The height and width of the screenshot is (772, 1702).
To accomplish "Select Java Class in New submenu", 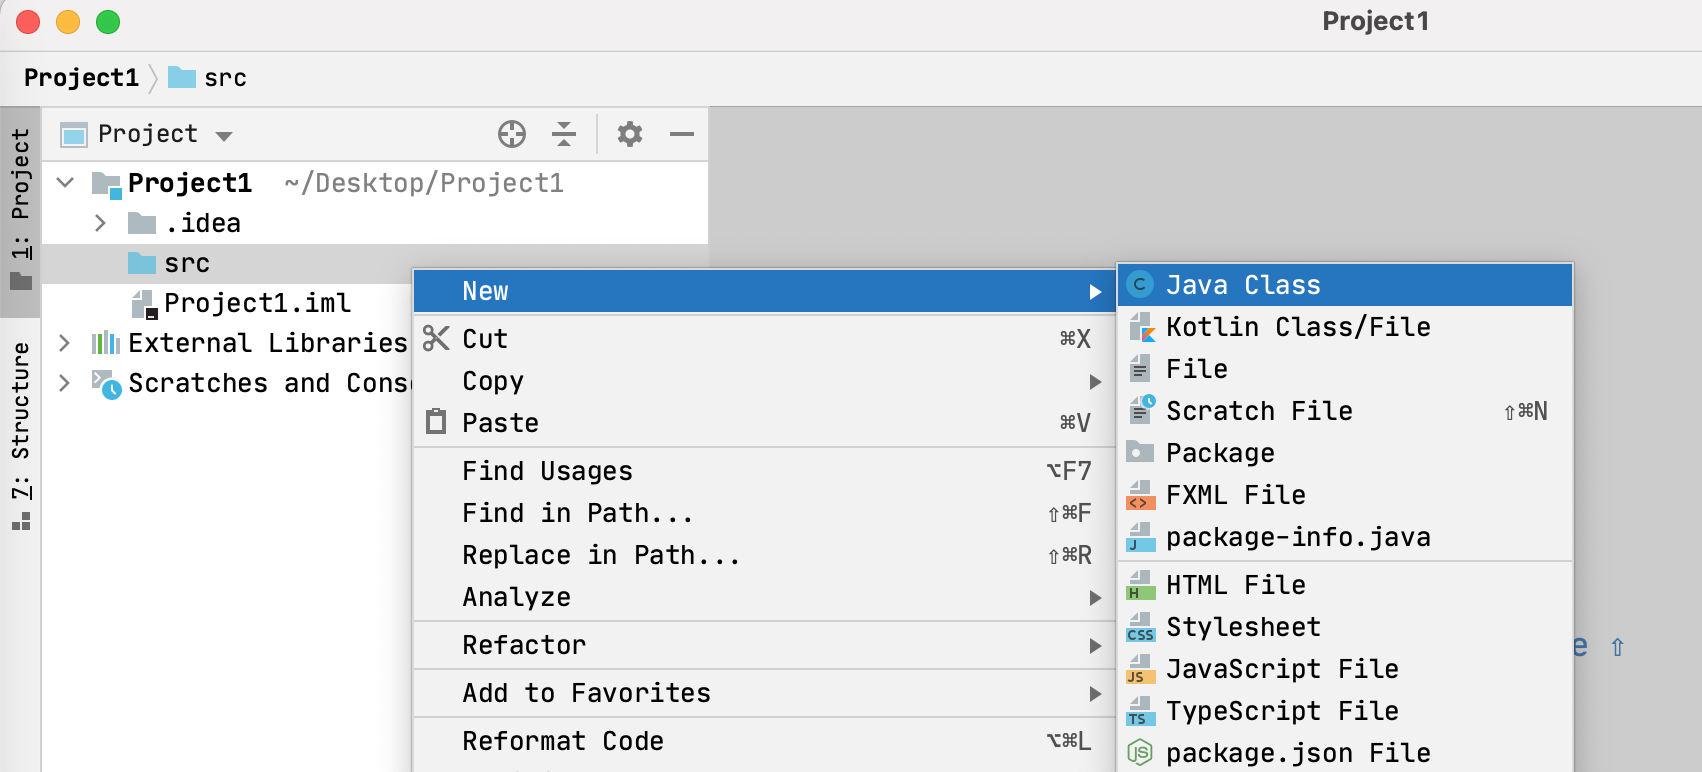I will click(x=1345, y=285).
